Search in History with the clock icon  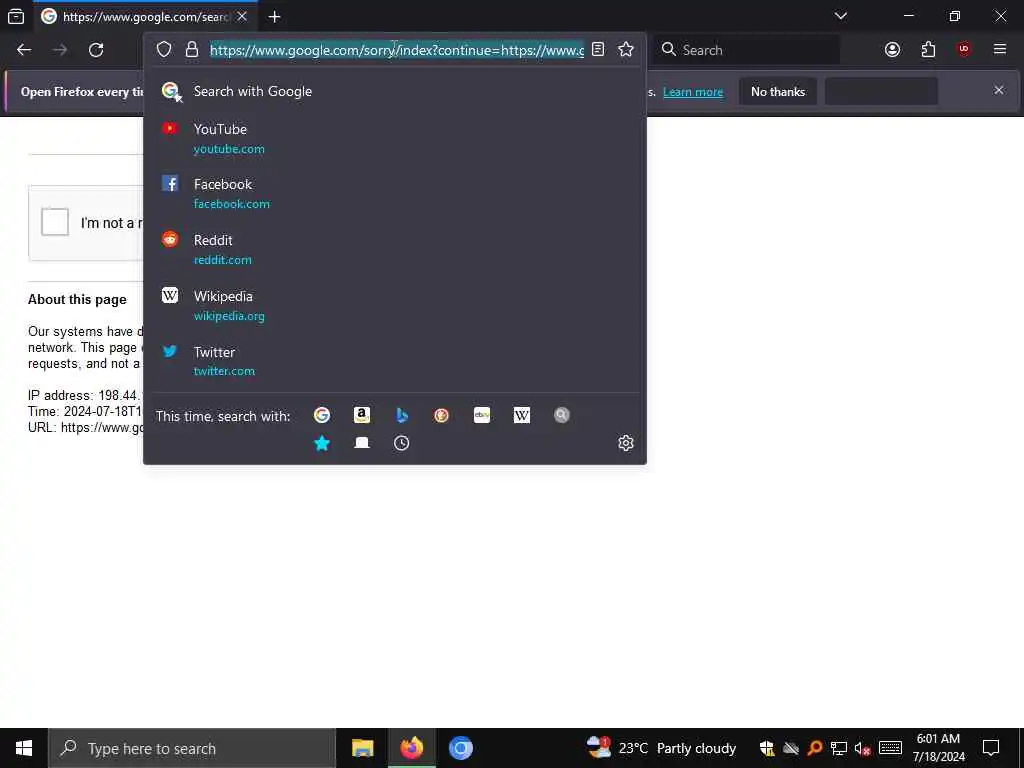pos(402,443)
